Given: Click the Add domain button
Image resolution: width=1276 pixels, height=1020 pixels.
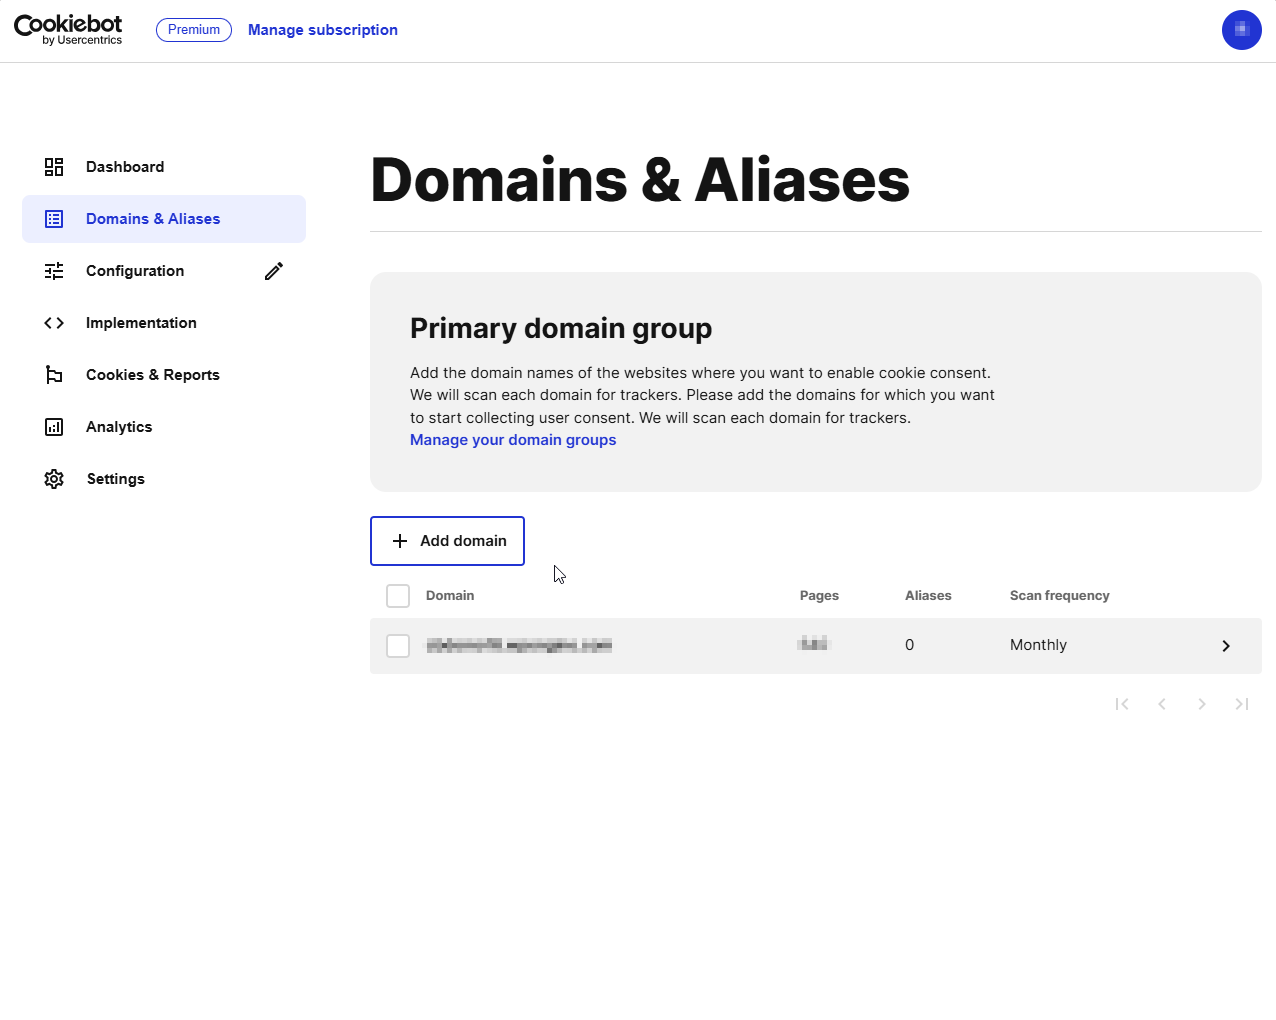Looking at the screenshot, I should click(x=447, y=540).
